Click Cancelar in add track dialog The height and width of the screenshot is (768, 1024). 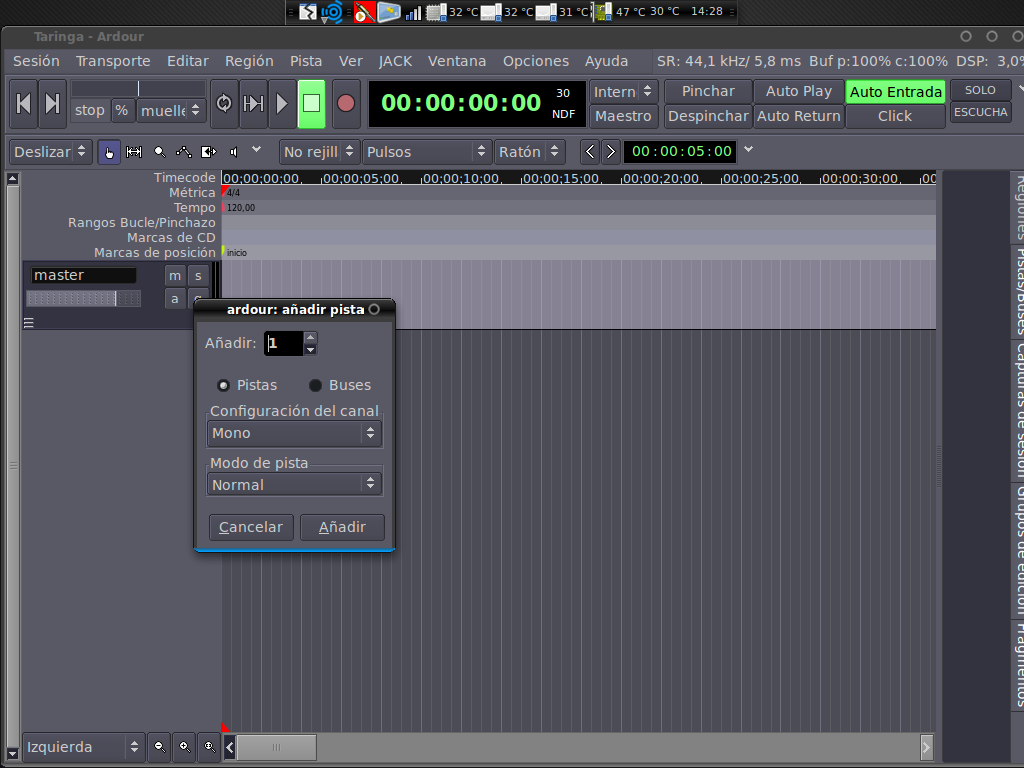pos(251,527)
